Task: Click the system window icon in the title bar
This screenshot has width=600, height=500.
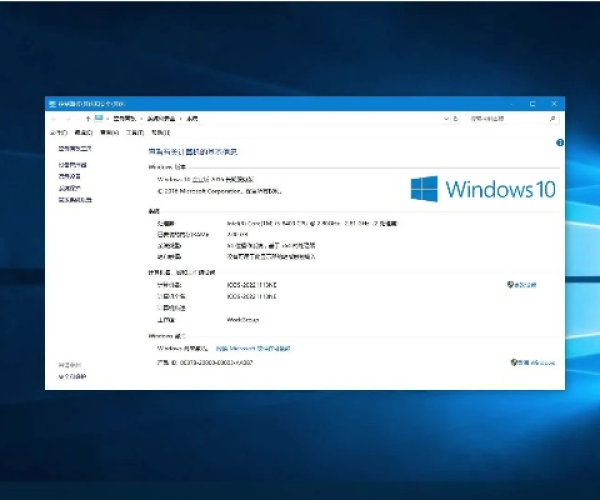Action: click(52, 104)
